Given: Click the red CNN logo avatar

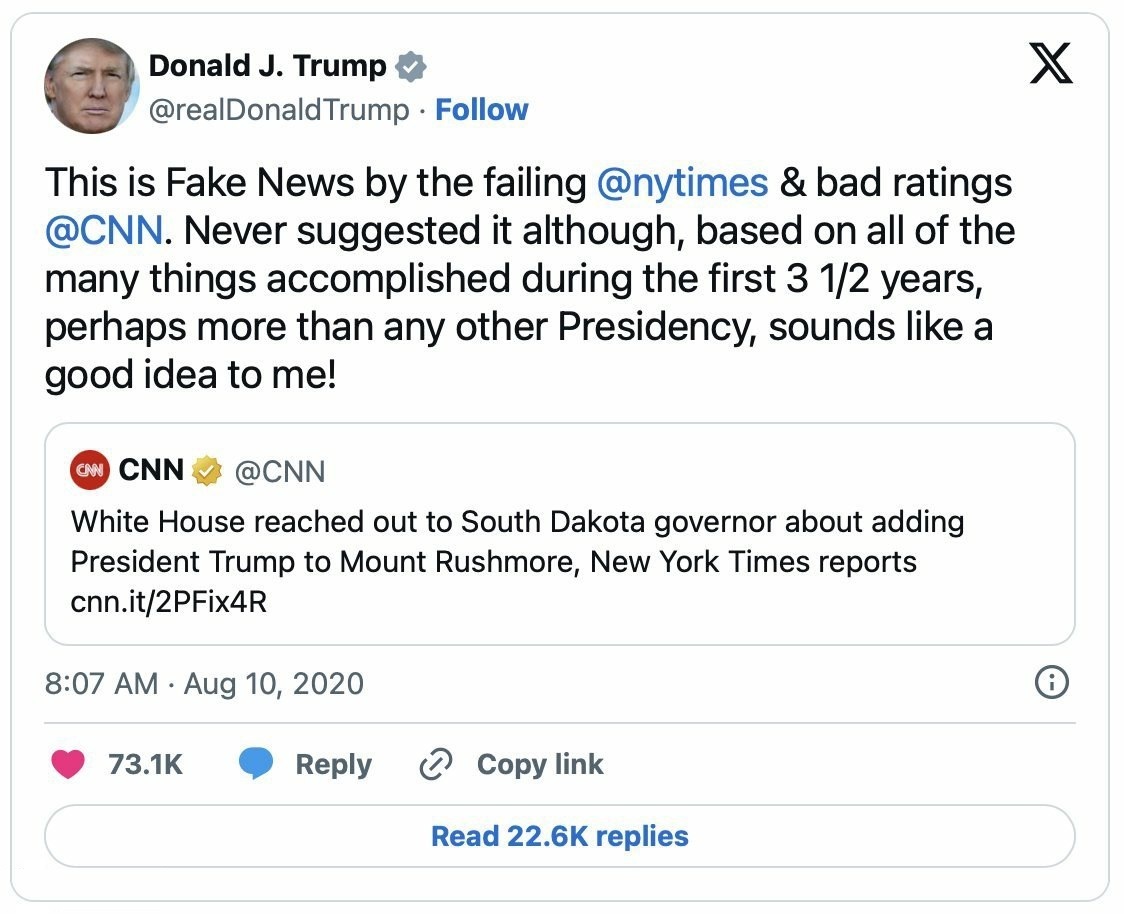Looking at the screenshot, I should tap(90, 470).
